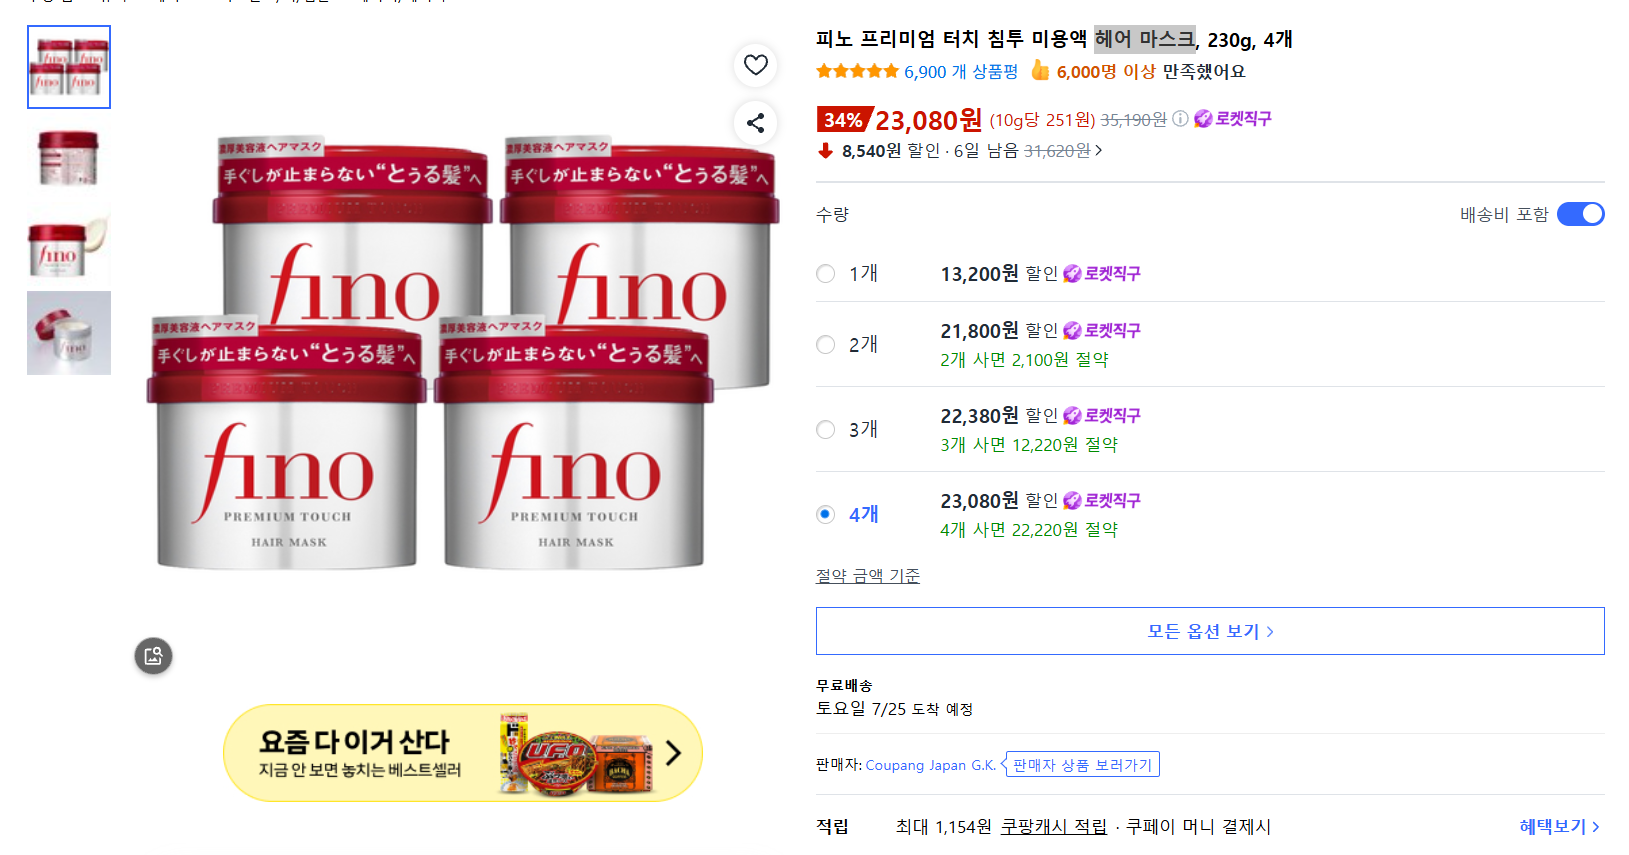The height and width of the screenshot is (855, 1629).
Task: Click the five-star rating icons
Action: [857, 71]
